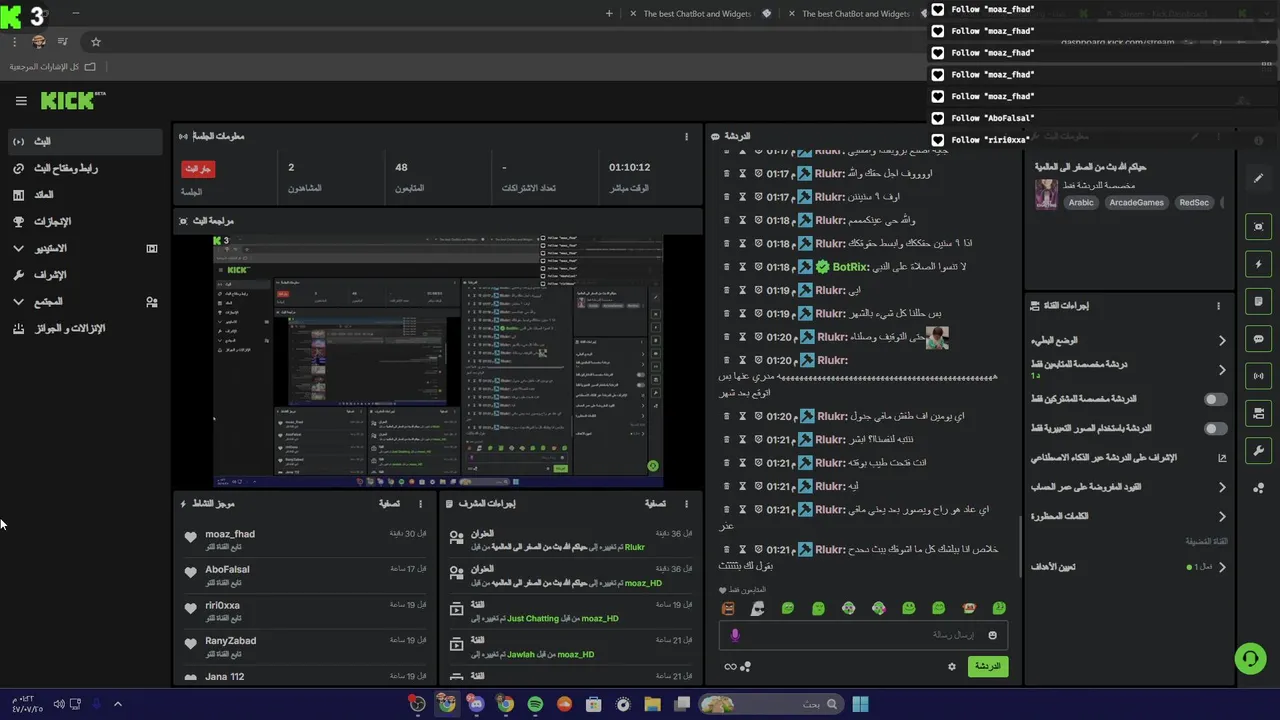Viewport: 1280px width, 720px height.
Task: Insert the white ghost with sunglasses emote
Action: point(758,608)
